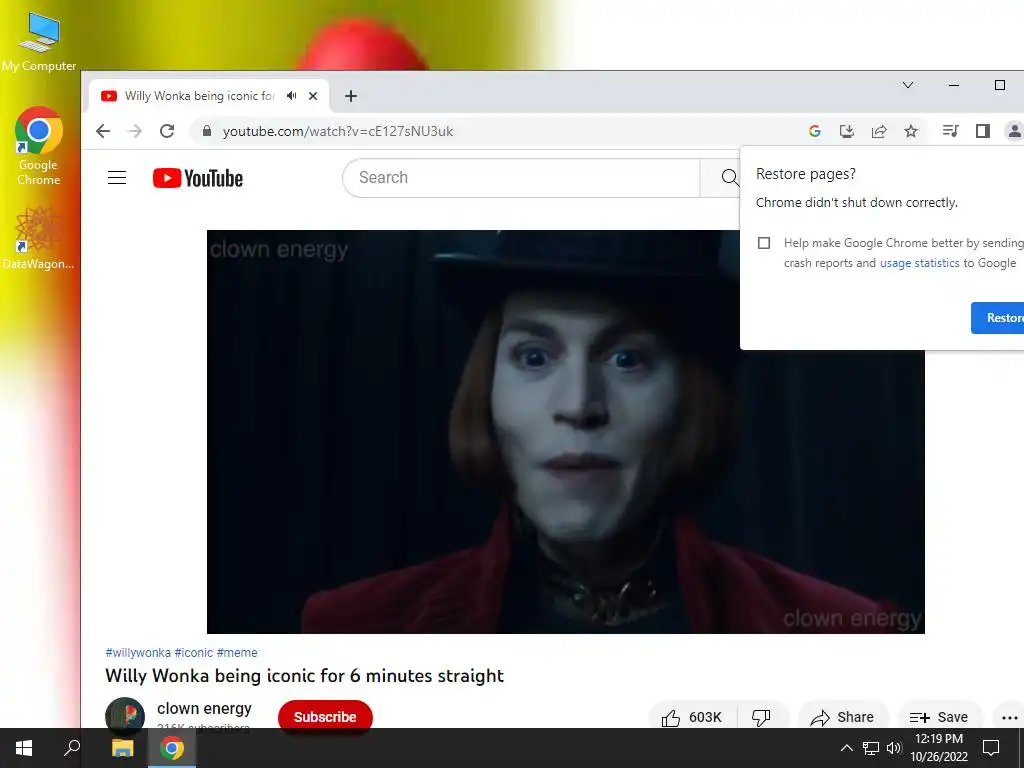Open notification center icon
The height and width of the screenshot is (768, 1024).
[991, 748]
